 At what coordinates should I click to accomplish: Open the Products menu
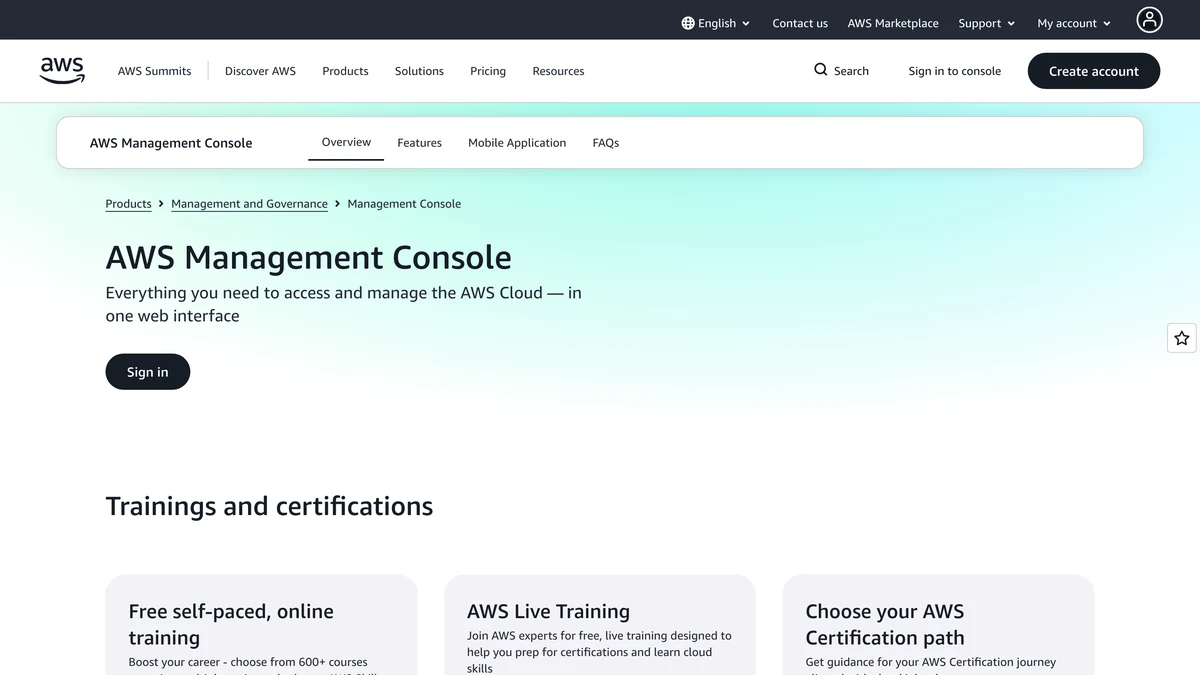click(345, 71)
